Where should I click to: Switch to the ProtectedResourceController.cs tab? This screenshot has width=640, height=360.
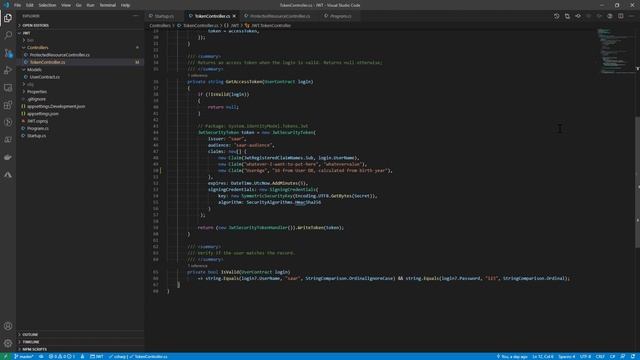coord(280,16)
